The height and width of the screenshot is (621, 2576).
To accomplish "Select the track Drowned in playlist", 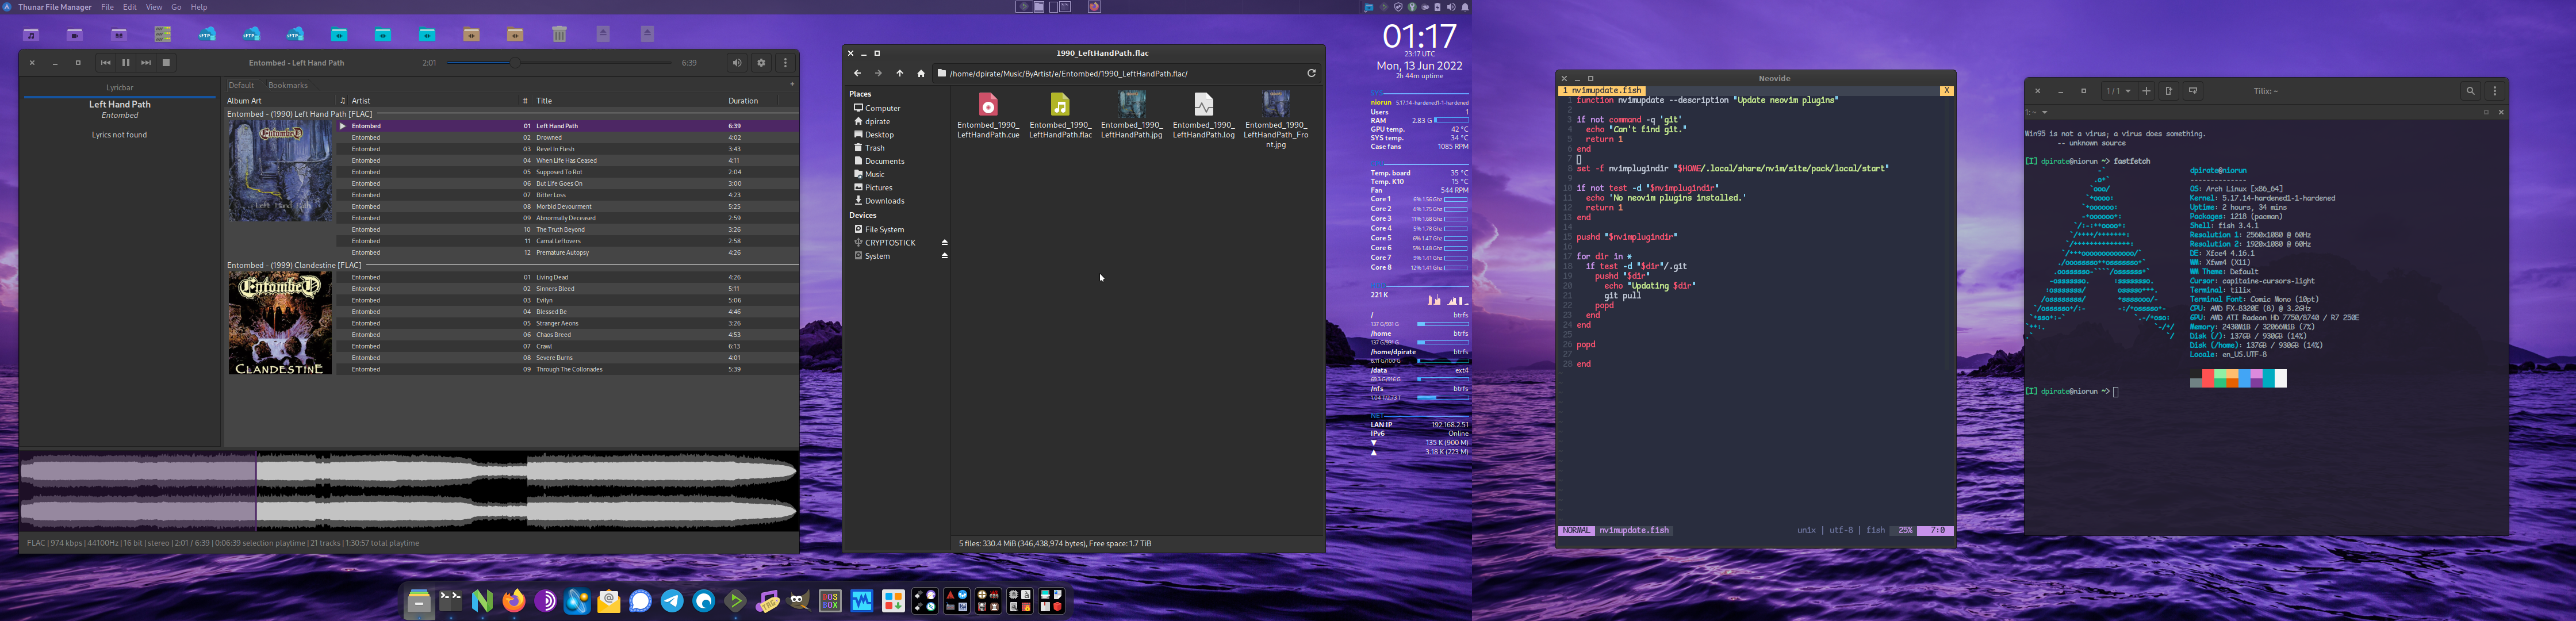I will click(x=549, y=138).
